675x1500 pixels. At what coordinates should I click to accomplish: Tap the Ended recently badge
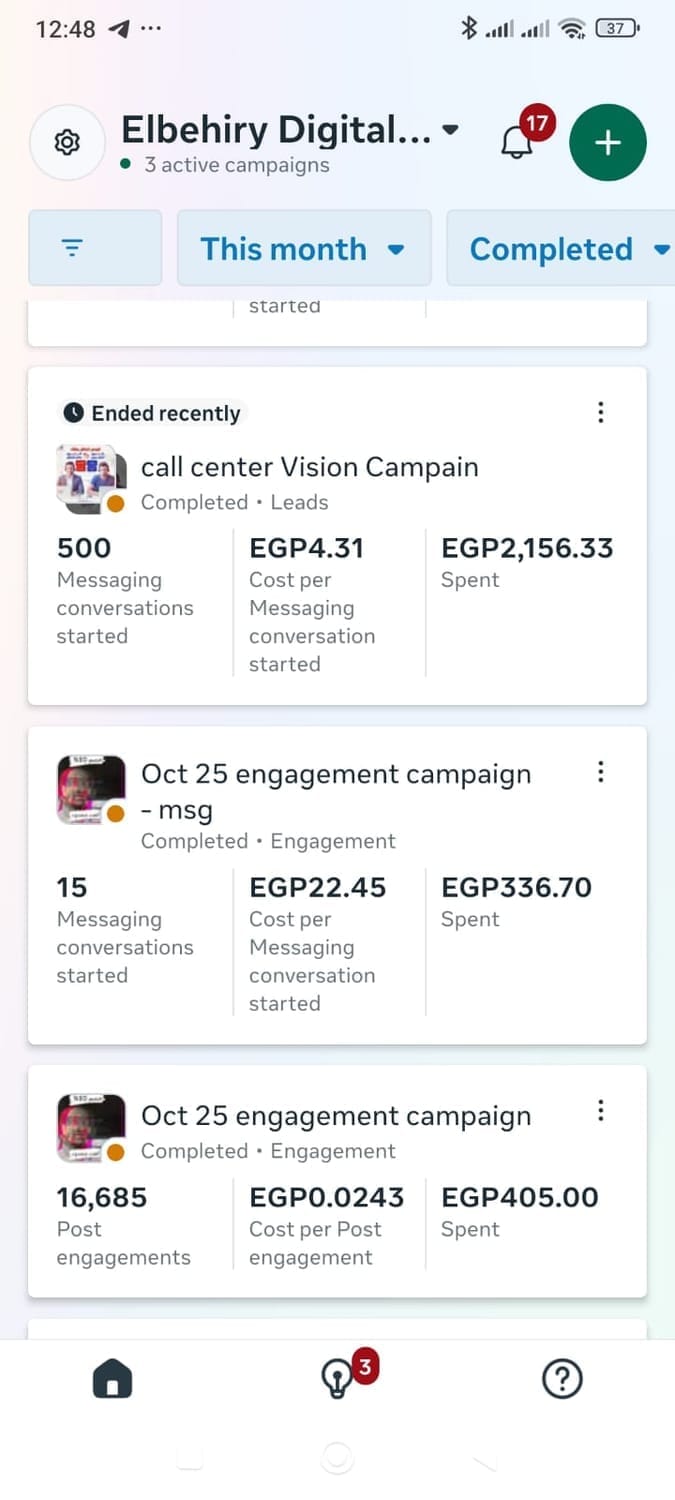[x=152, y=413]
